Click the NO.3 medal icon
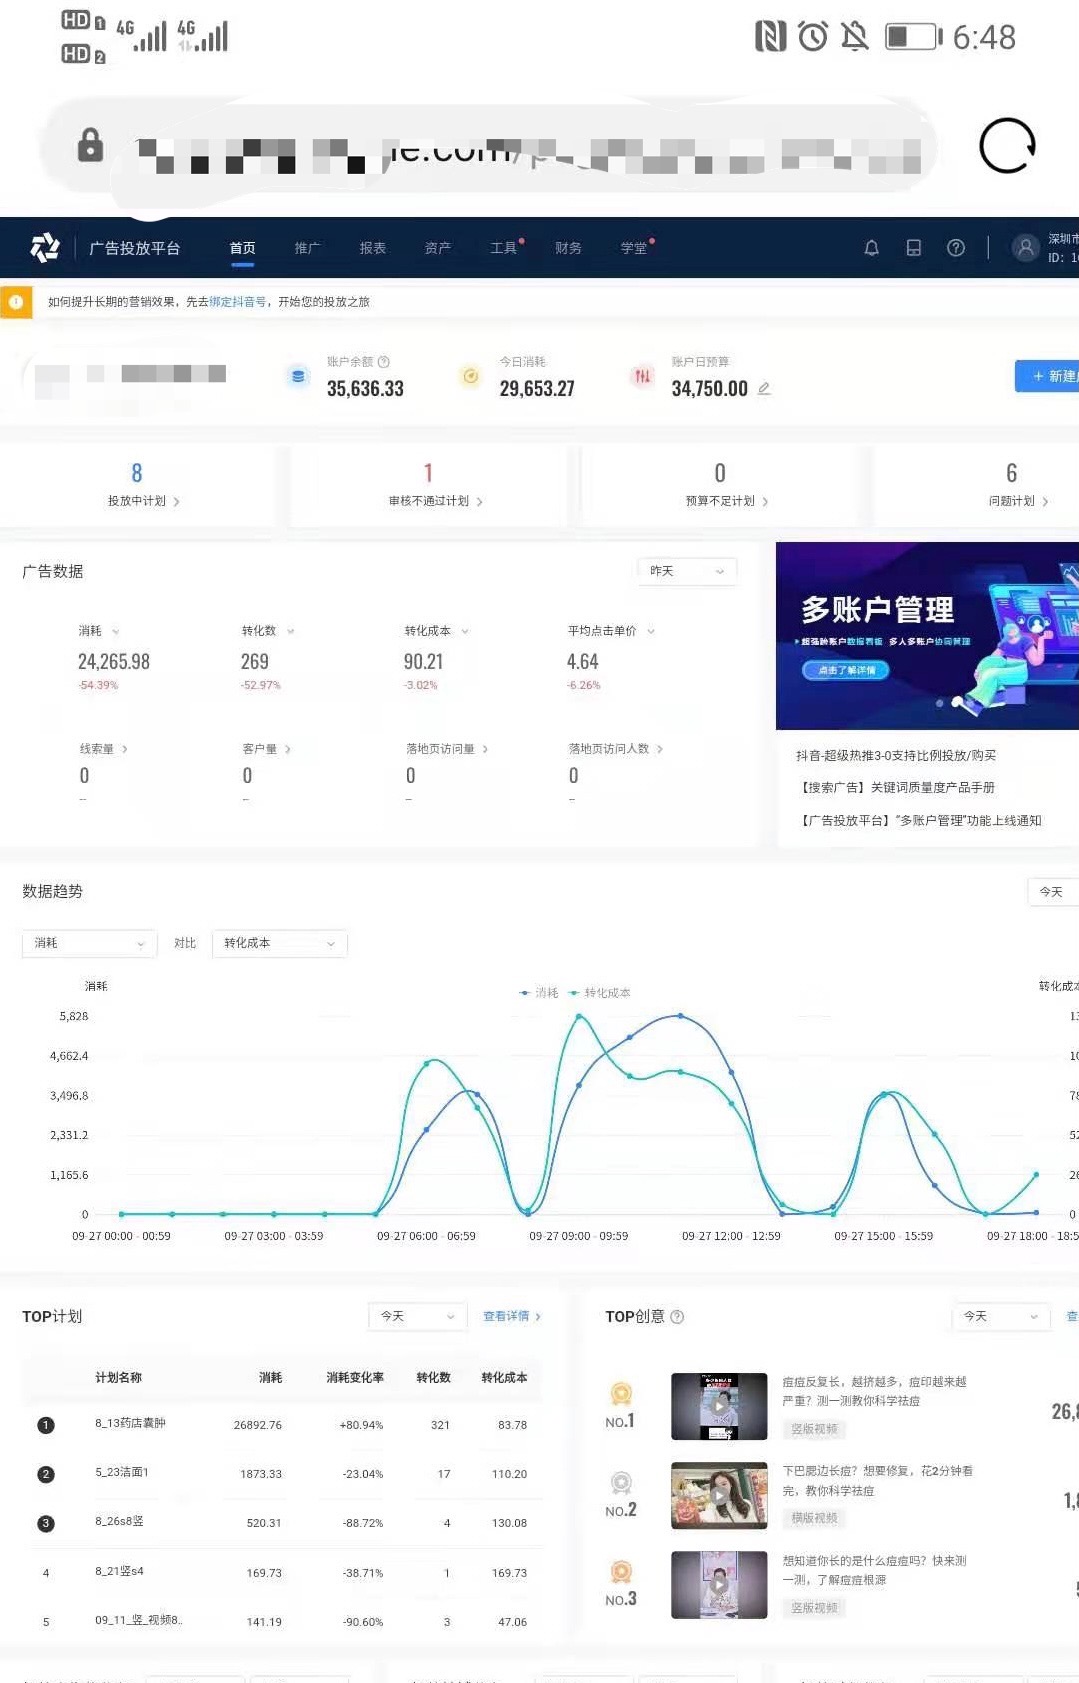 pyautogui.click(x=621, y=1572)
